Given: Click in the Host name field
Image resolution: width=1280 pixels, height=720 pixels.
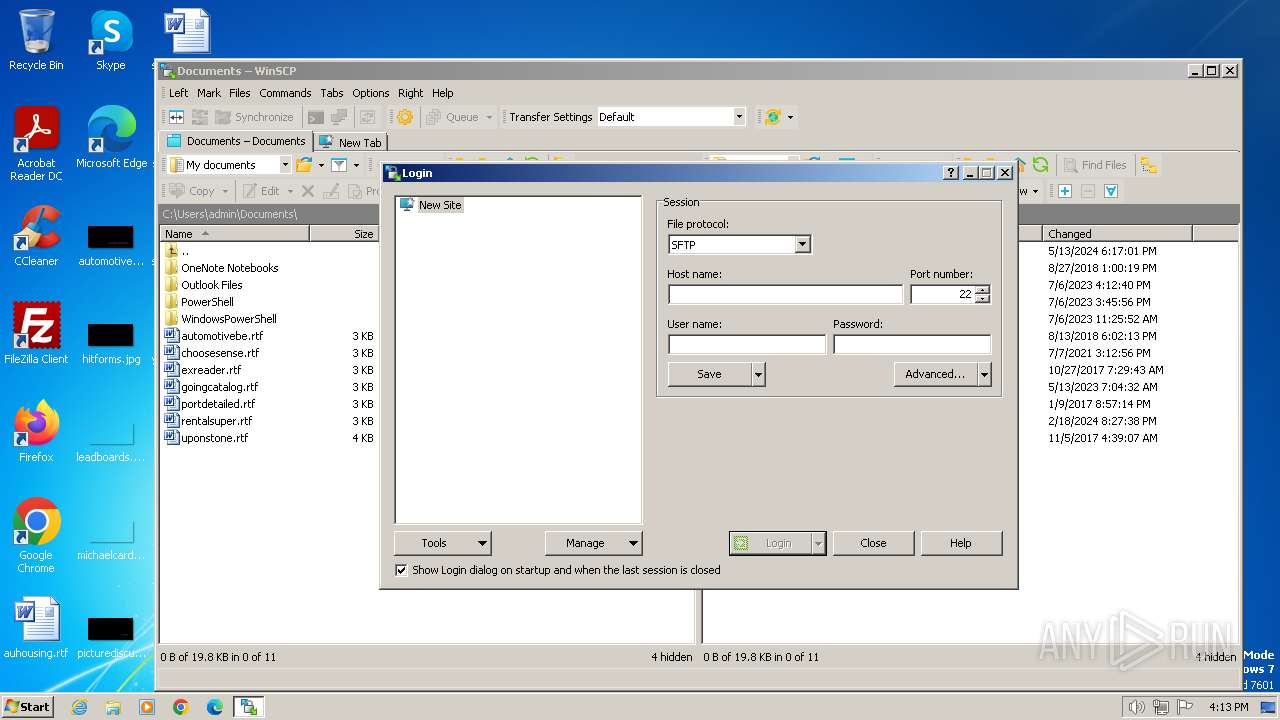Looking at the screenshot, I should (x=785, y=294).
